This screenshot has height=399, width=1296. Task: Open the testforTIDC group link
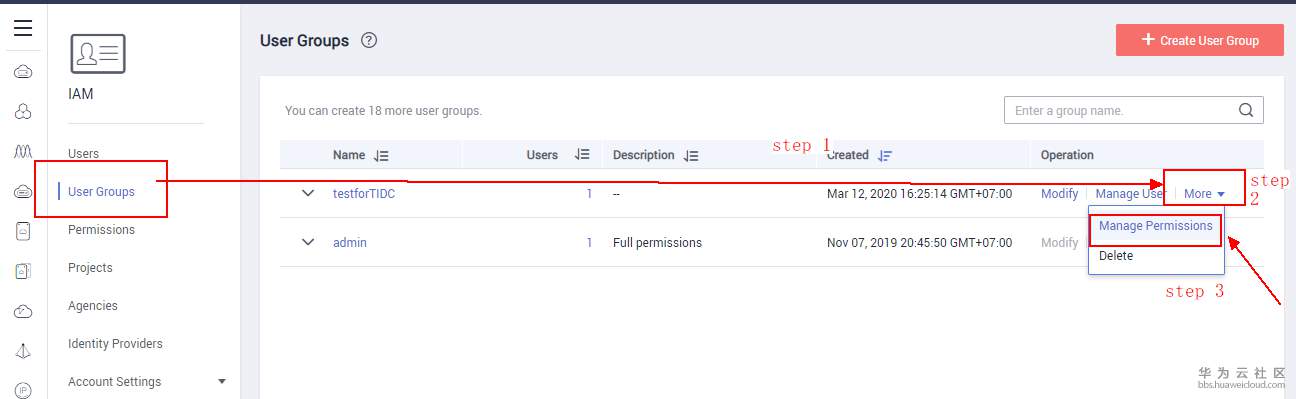pos(364,194)
